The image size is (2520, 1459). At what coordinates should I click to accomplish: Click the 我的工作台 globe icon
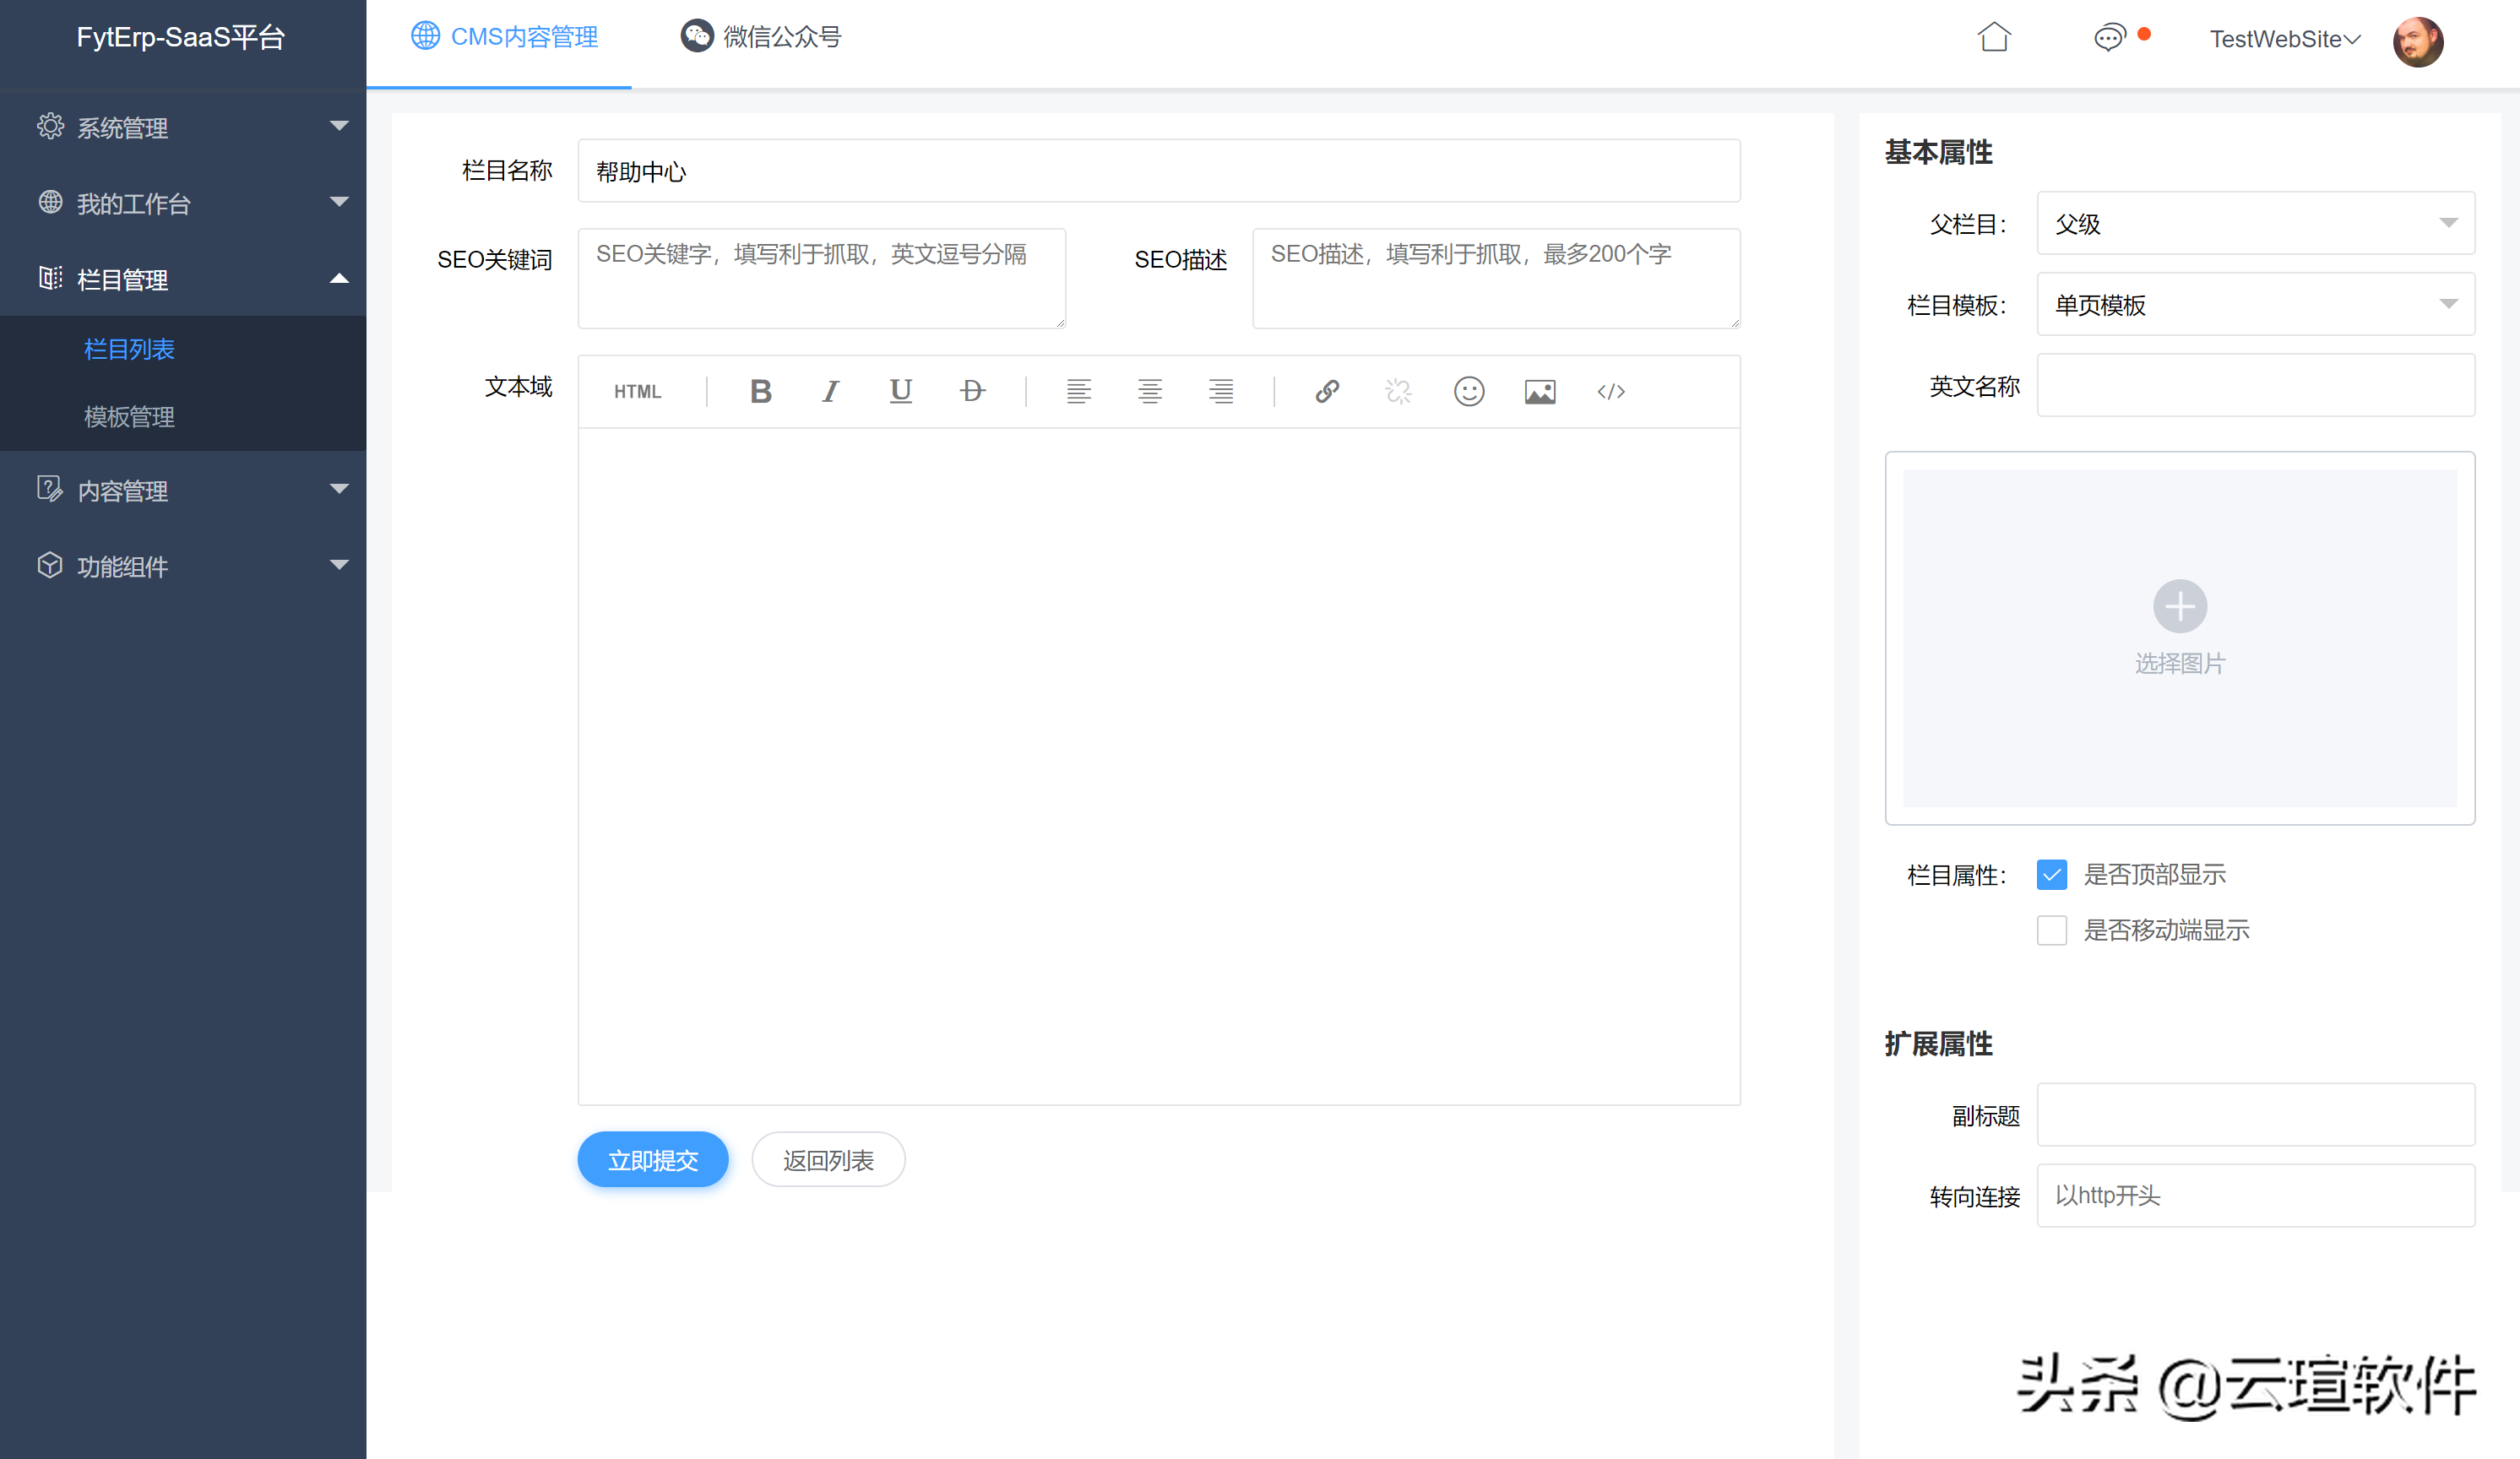click(50, 202)
